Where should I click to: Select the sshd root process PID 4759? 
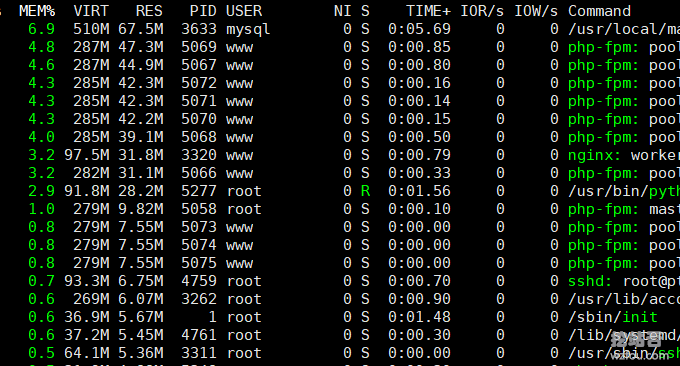[x=340, y=281]
